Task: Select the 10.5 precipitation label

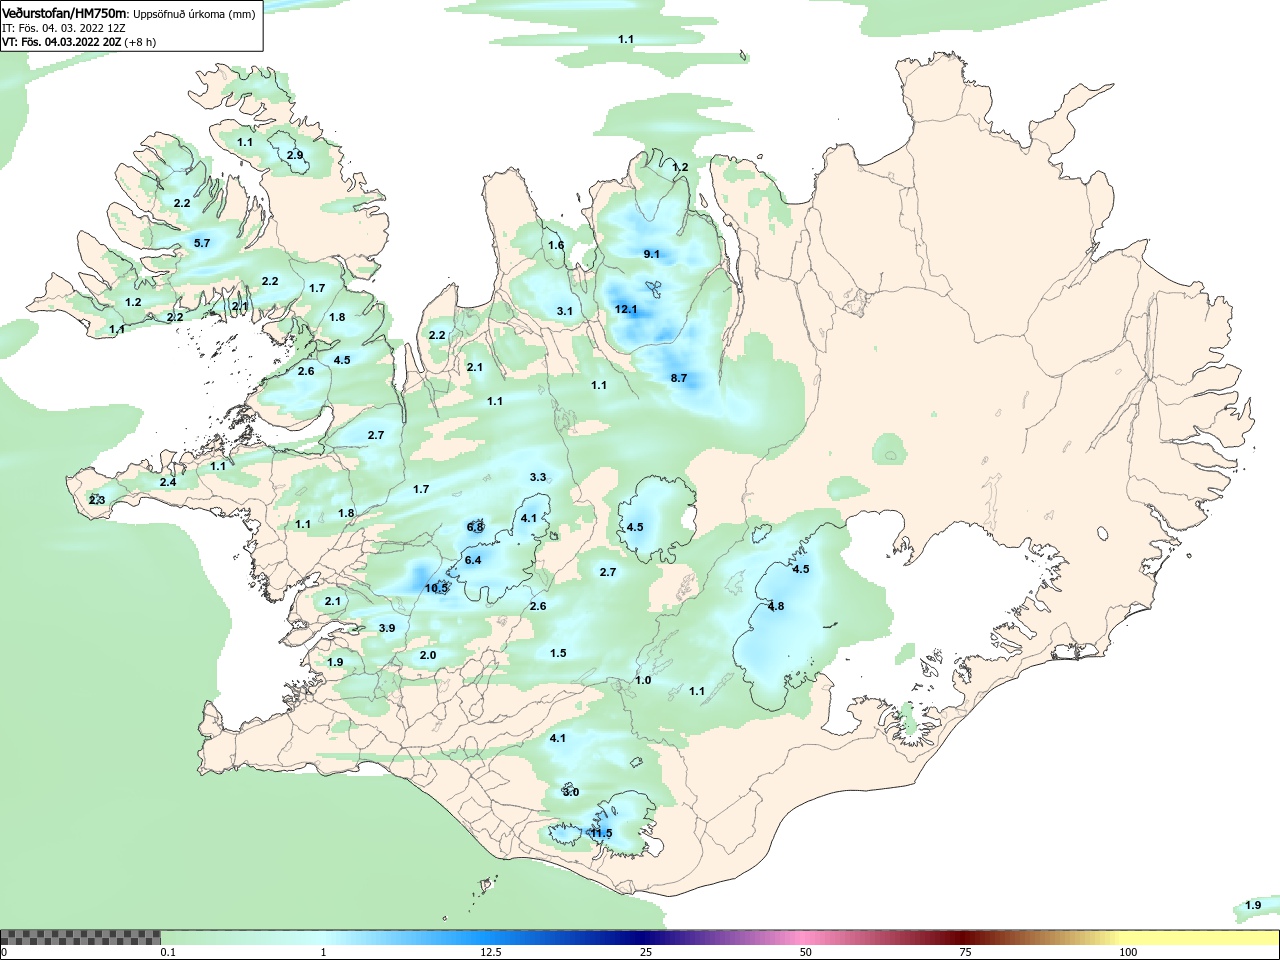Action: tap(436, 588)
